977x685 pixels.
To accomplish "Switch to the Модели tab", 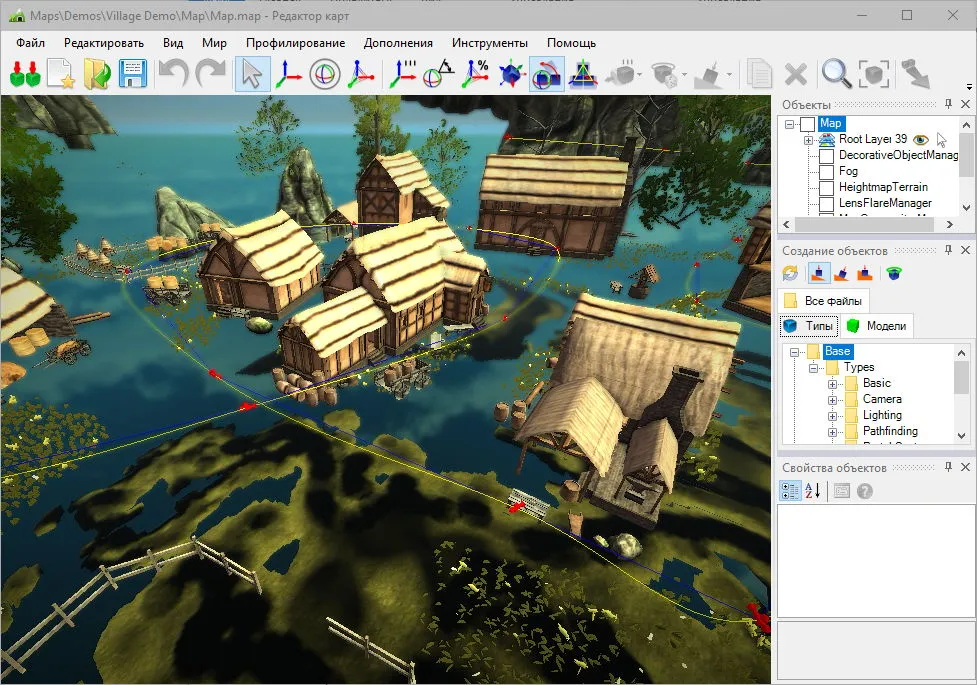I will (877, 325).
